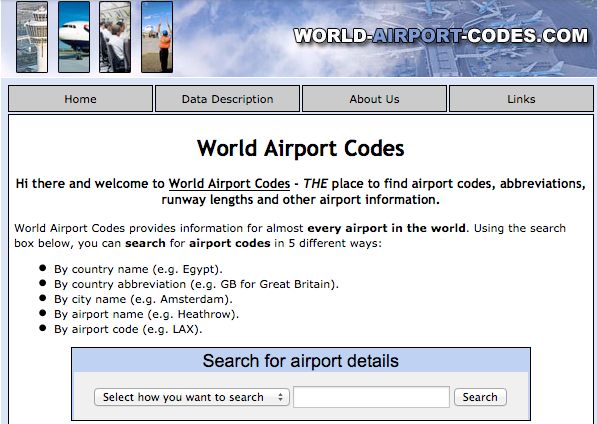Click 'By country name (e.g. Egypt).' item
The image size is (597, 424).
[x=138, y=269]
